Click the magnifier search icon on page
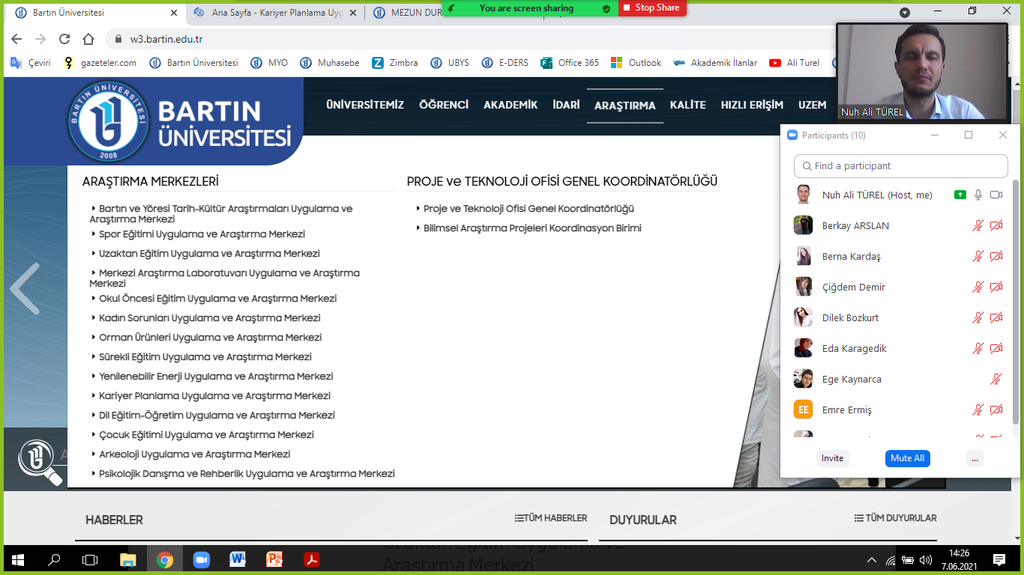Image resolution: width=1024 pixels, height=575 pixels. pos(40,461)
